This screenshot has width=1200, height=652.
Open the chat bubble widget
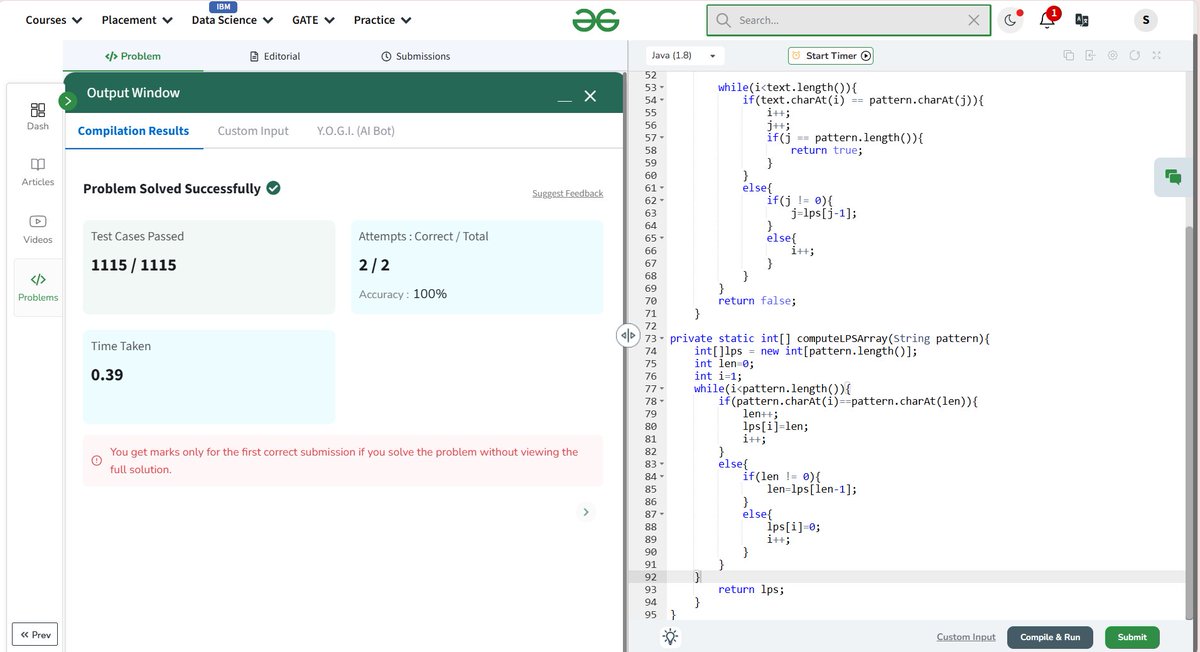1173,177
